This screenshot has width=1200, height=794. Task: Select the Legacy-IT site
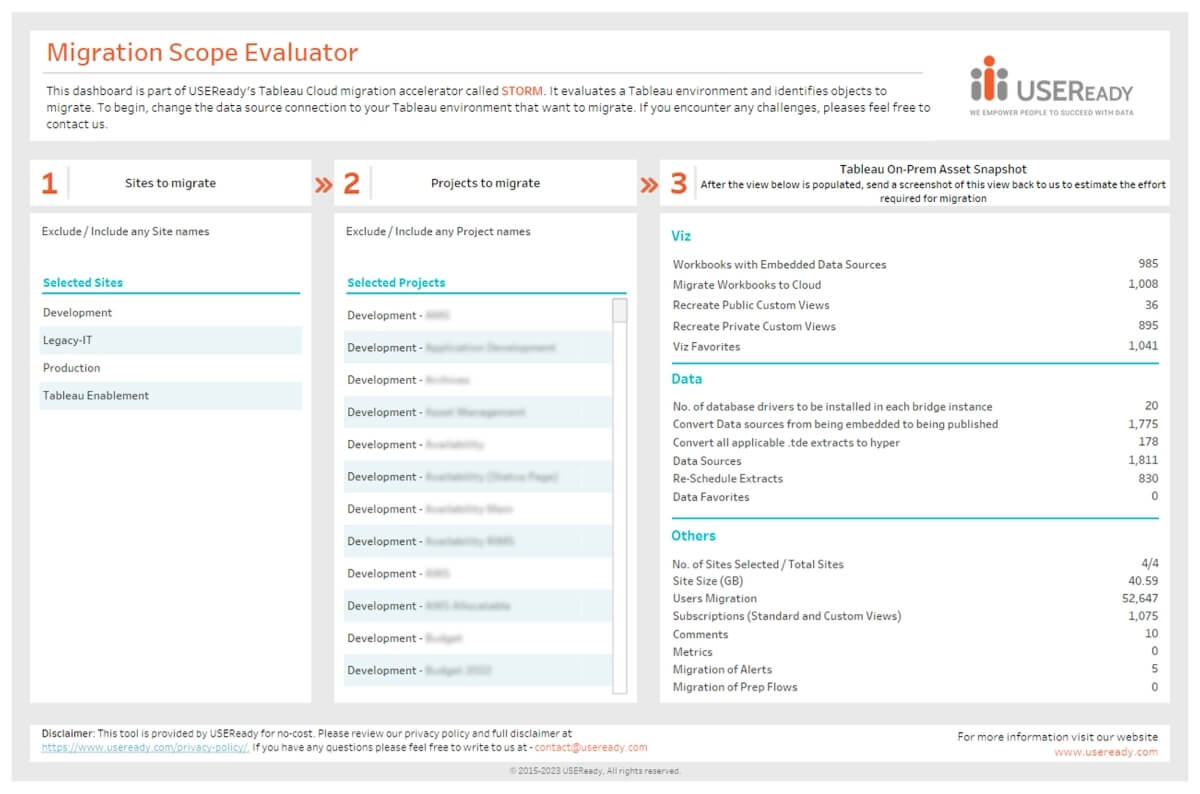tap(170, 340)
